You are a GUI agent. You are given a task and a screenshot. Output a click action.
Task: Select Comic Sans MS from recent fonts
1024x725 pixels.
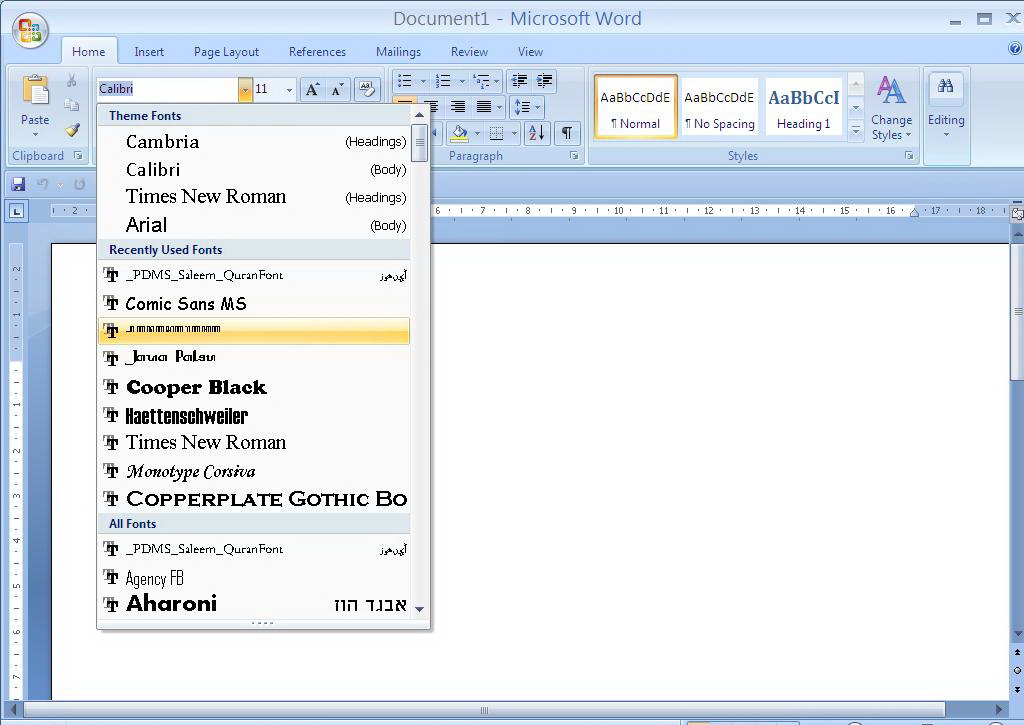(254, 303)
